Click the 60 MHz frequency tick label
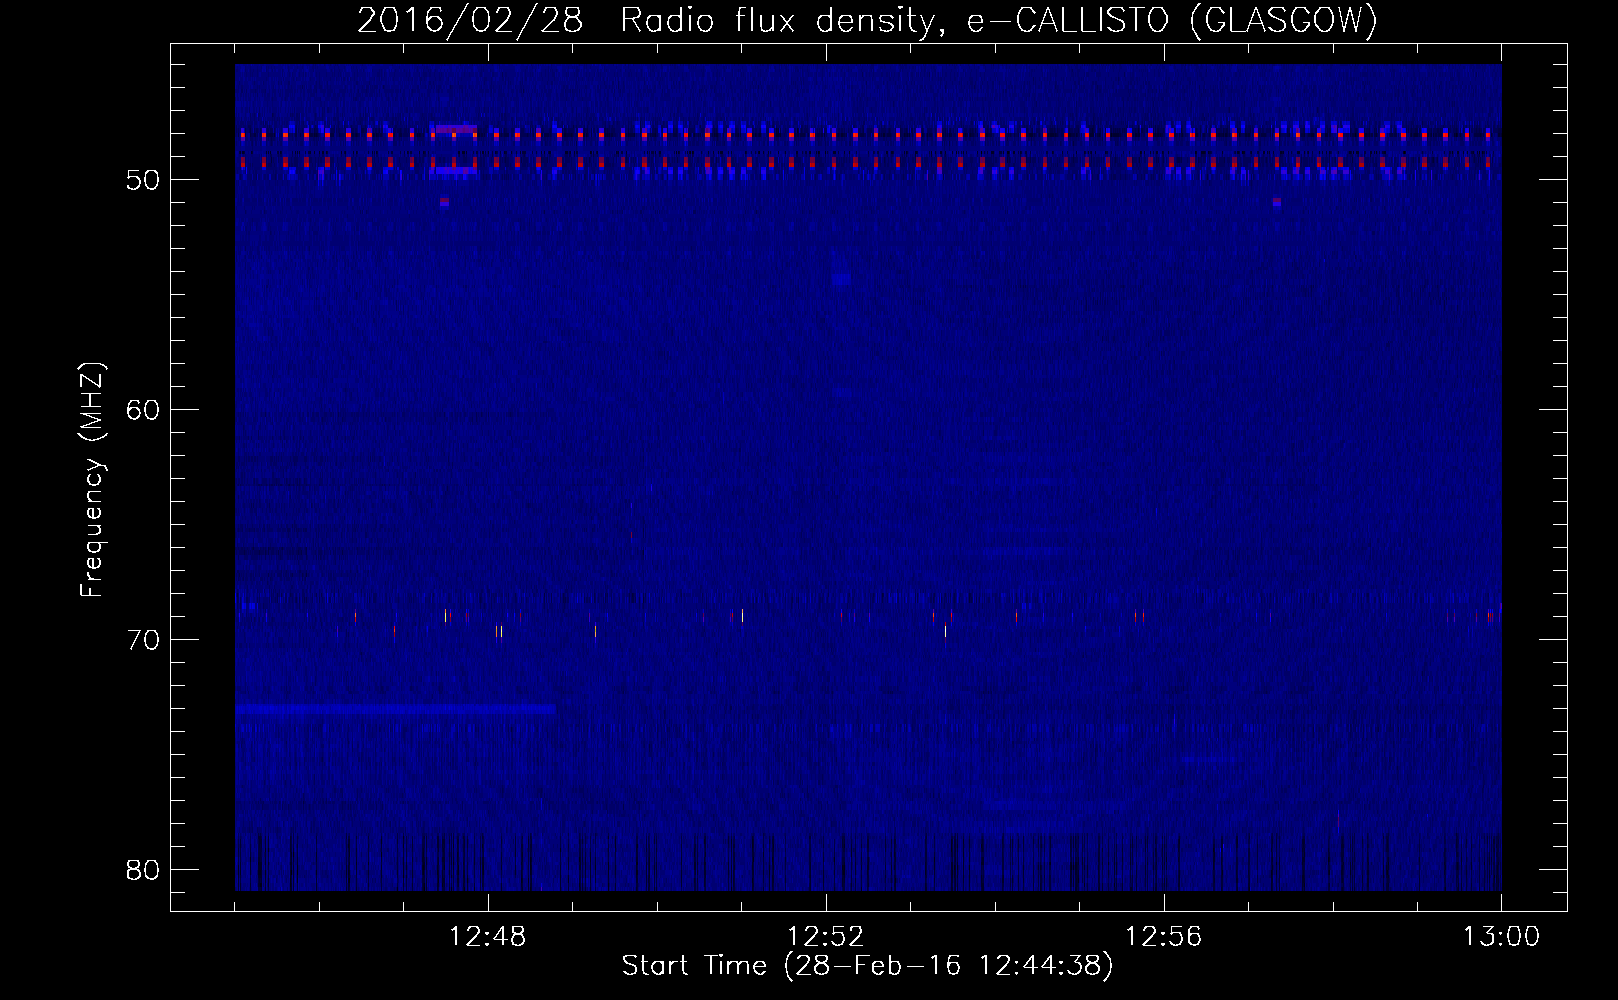This screenshot has height=1000, width=1618. coord(143,410)
